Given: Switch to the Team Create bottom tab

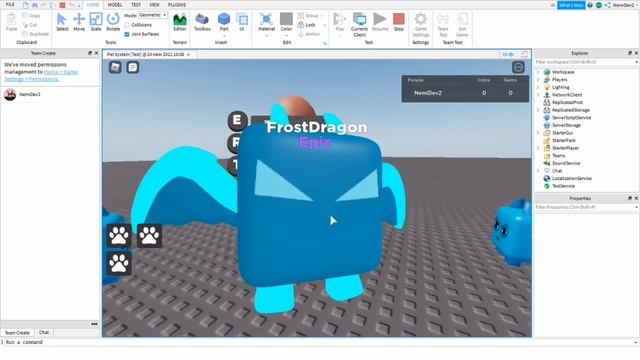Looking at the screenshot, I should (x=17, y=333).
